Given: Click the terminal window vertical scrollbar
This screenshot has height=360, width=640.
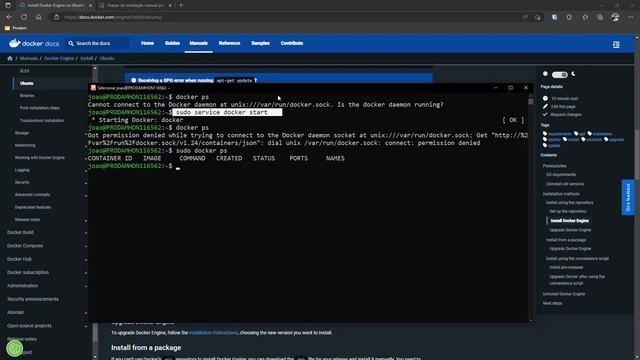Looking at the screenshot, I should tap(531, 207).
